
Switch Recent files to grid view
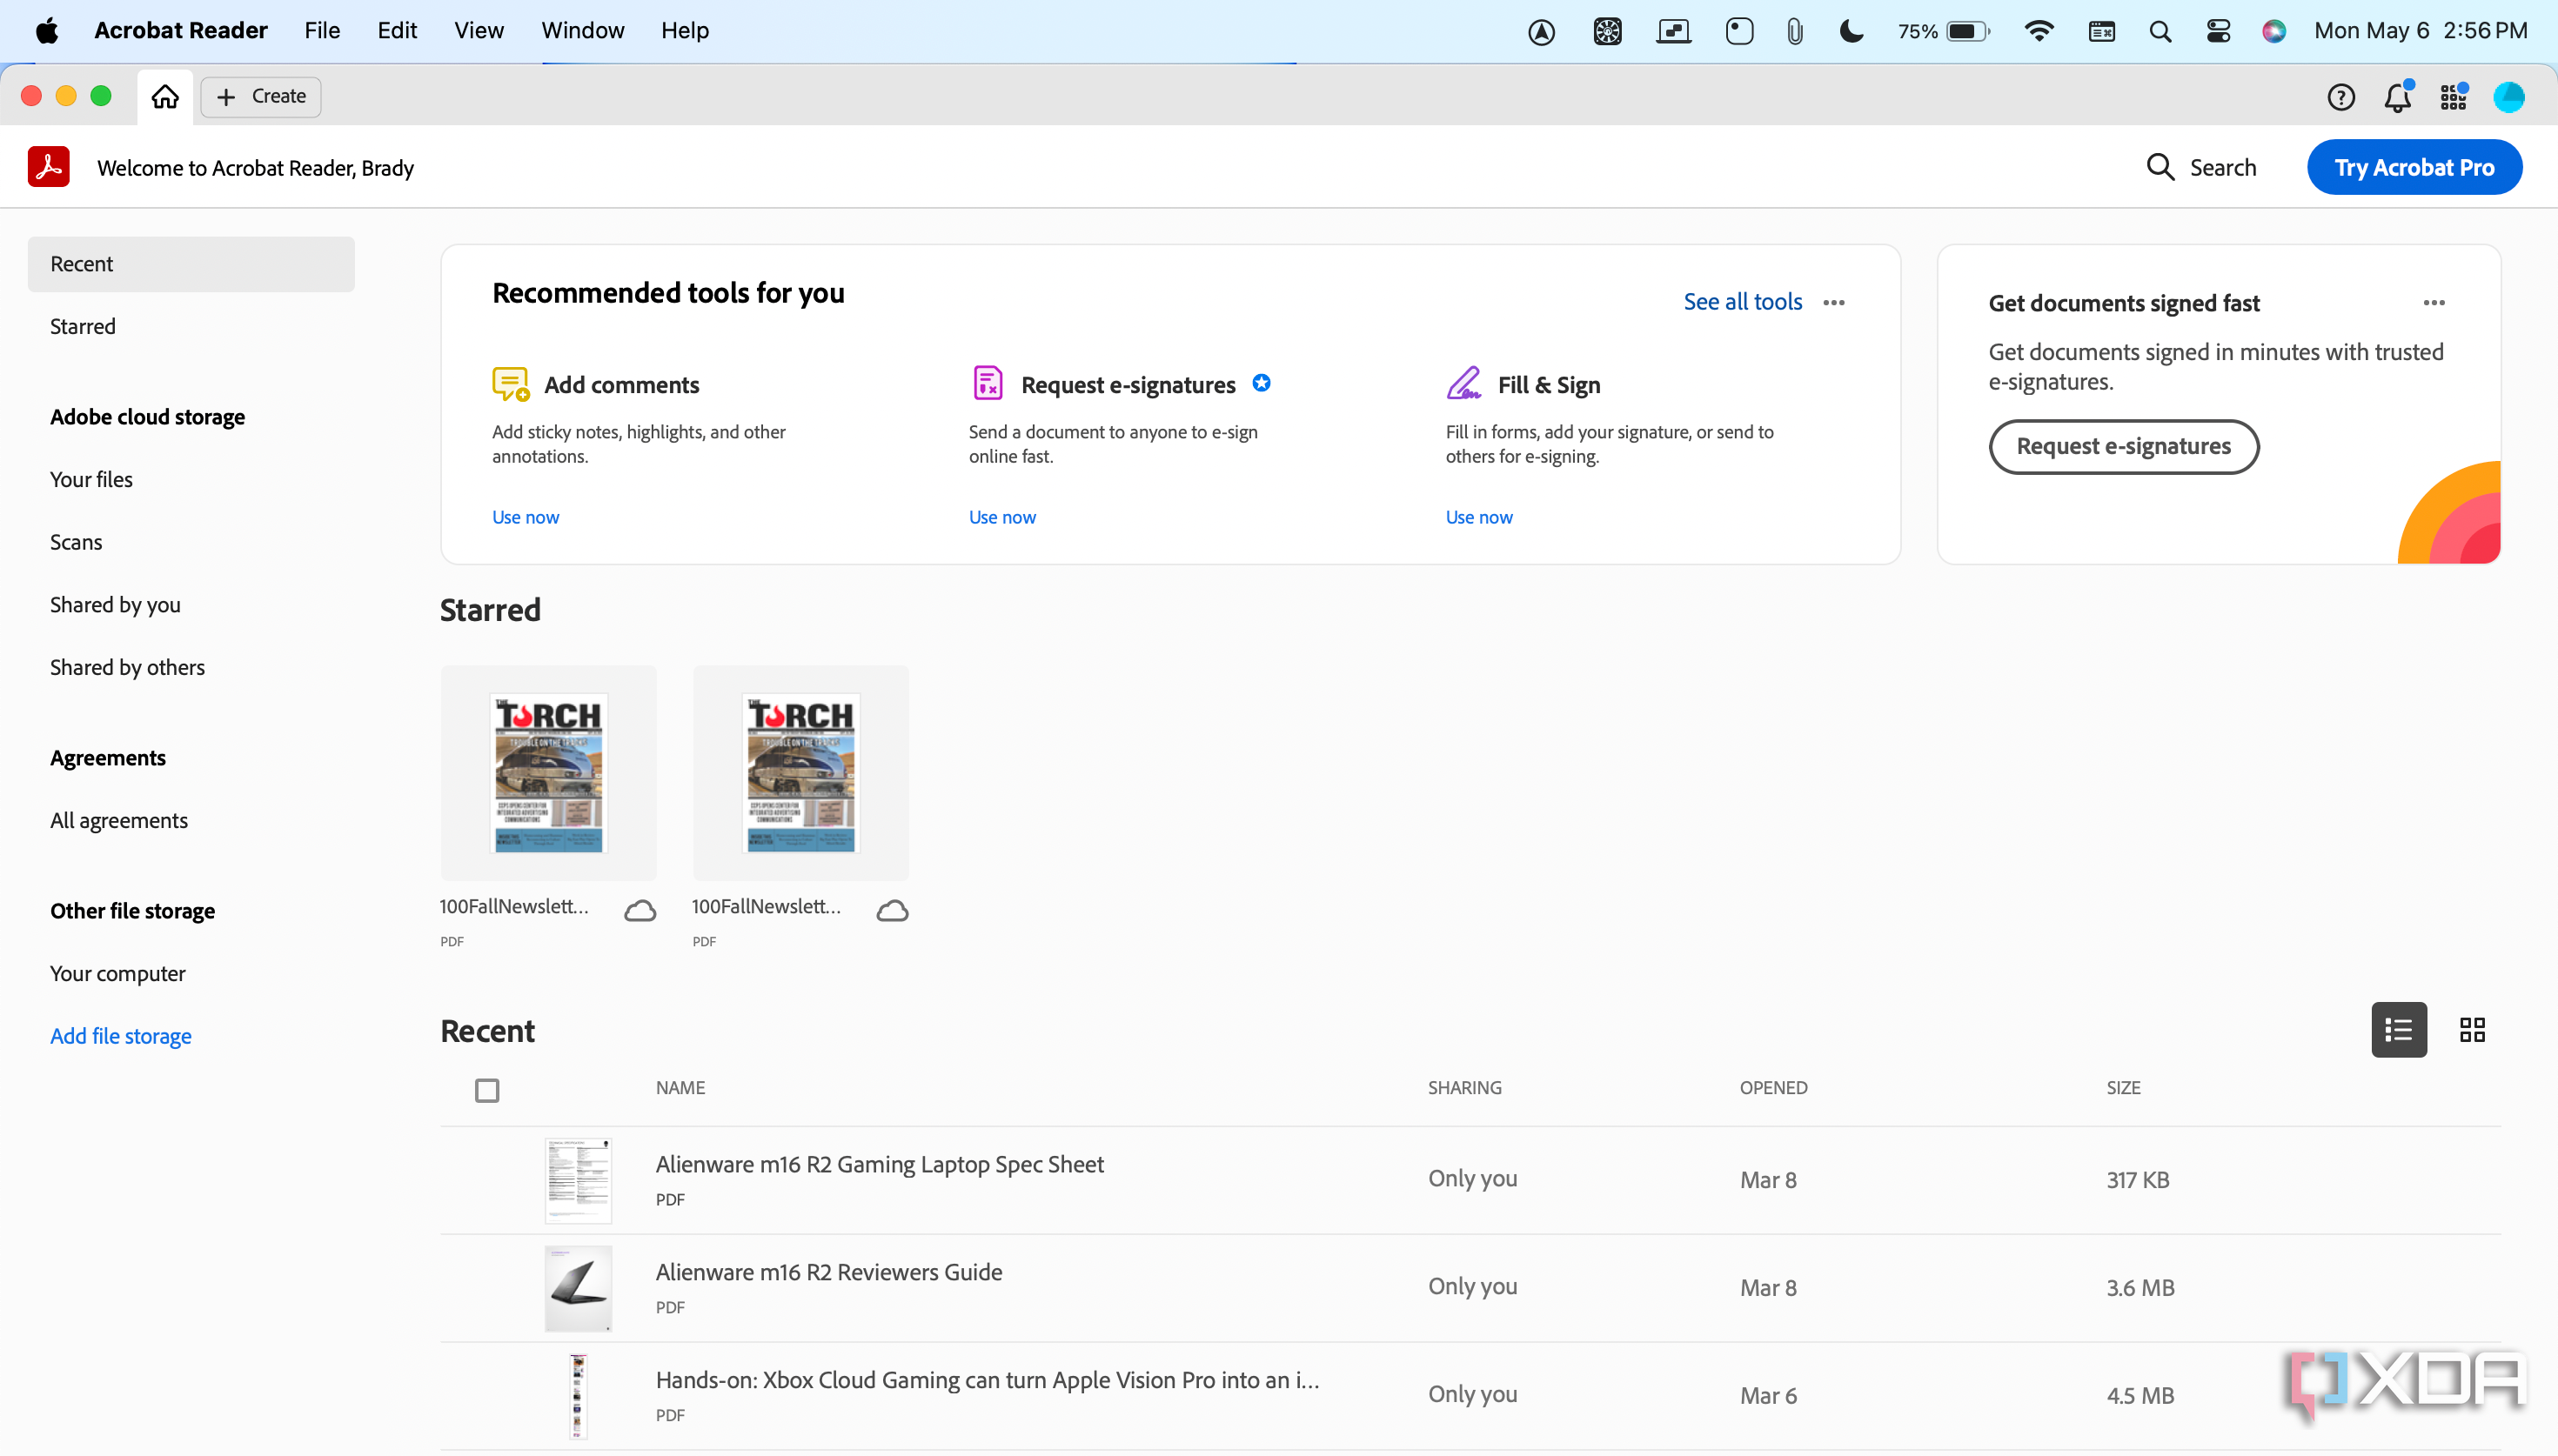[x=2472, y=1029]
